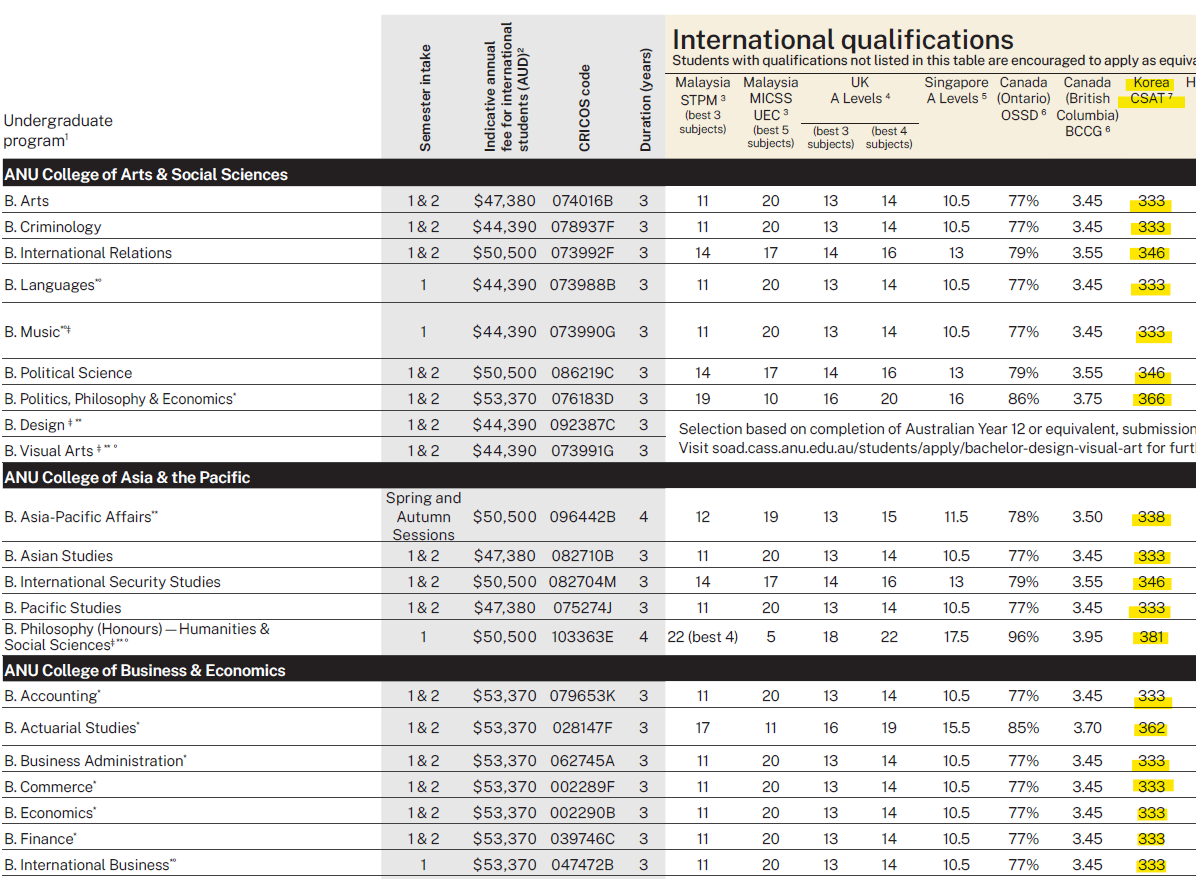Image resolution: width=1196 pixels, height=879 pixels.
Task: Click the 'B. Criminology' program row label
Action: [53, 227]
